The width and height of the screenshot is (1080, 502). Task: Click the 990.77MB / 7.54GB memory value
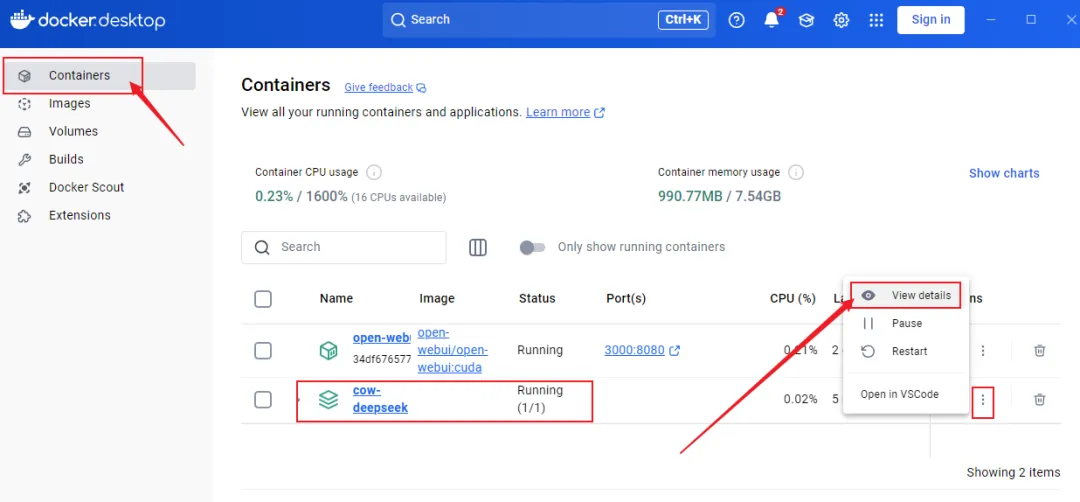click(x=719, y=196)
